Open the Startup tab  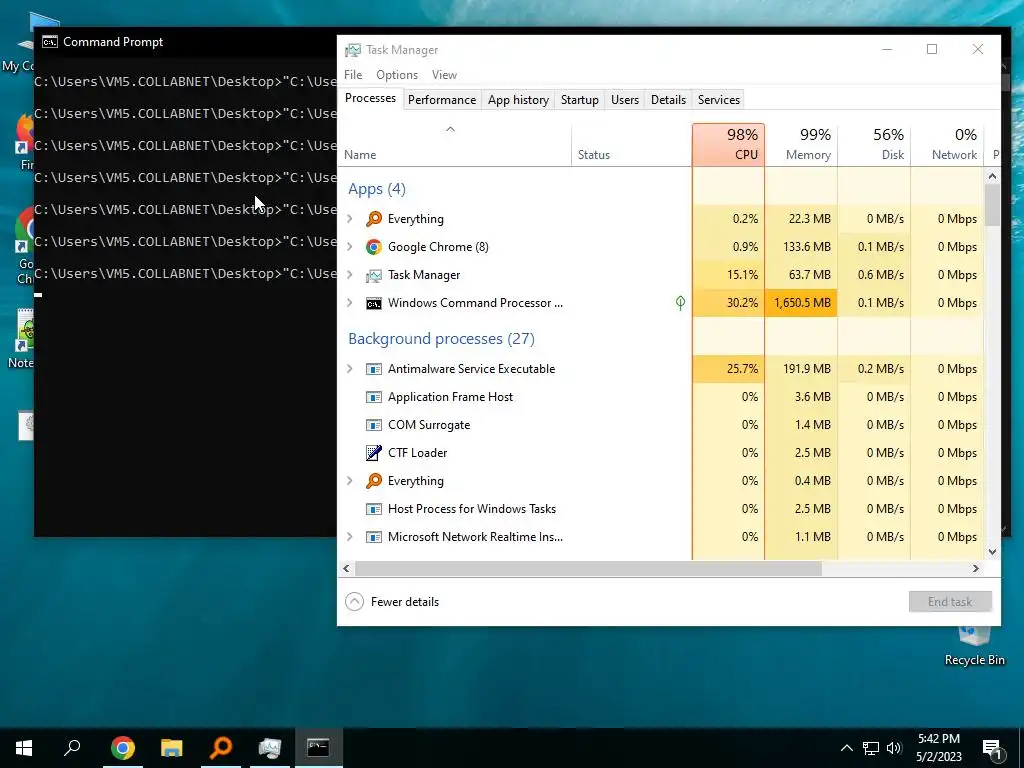pos(580,100)
